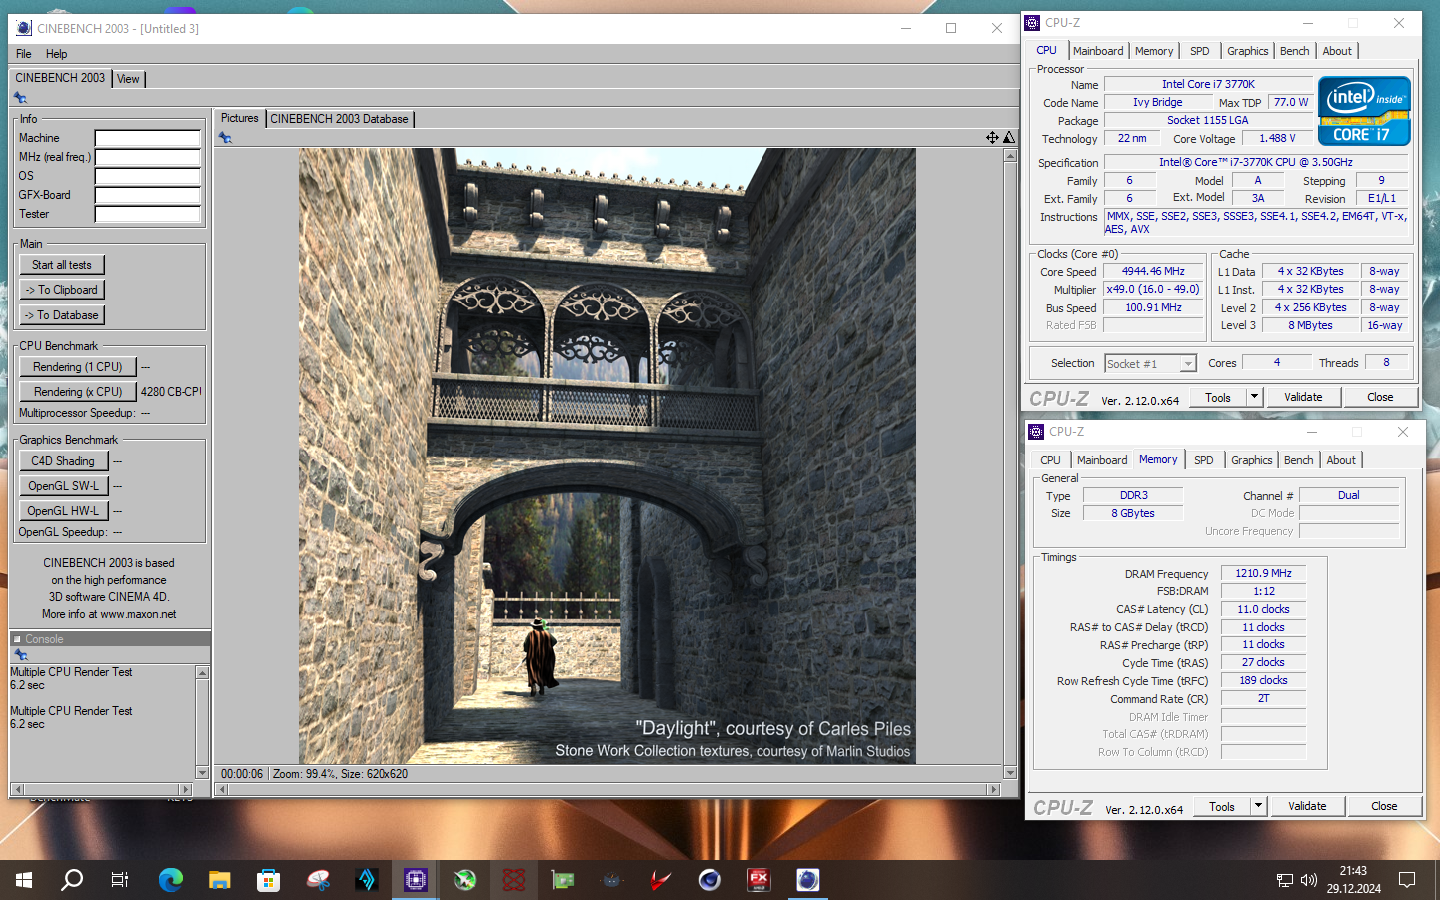Viewport: 1440px width, 900px height.
Task: Open the File menu in CINEBENCH
Action: (x=23, y=54)
